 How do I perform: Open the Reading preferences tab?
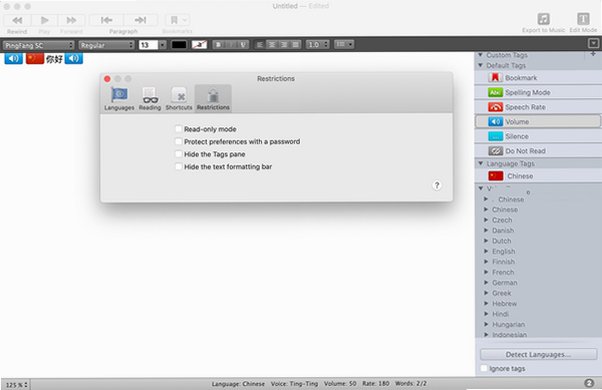click(150, 99)
